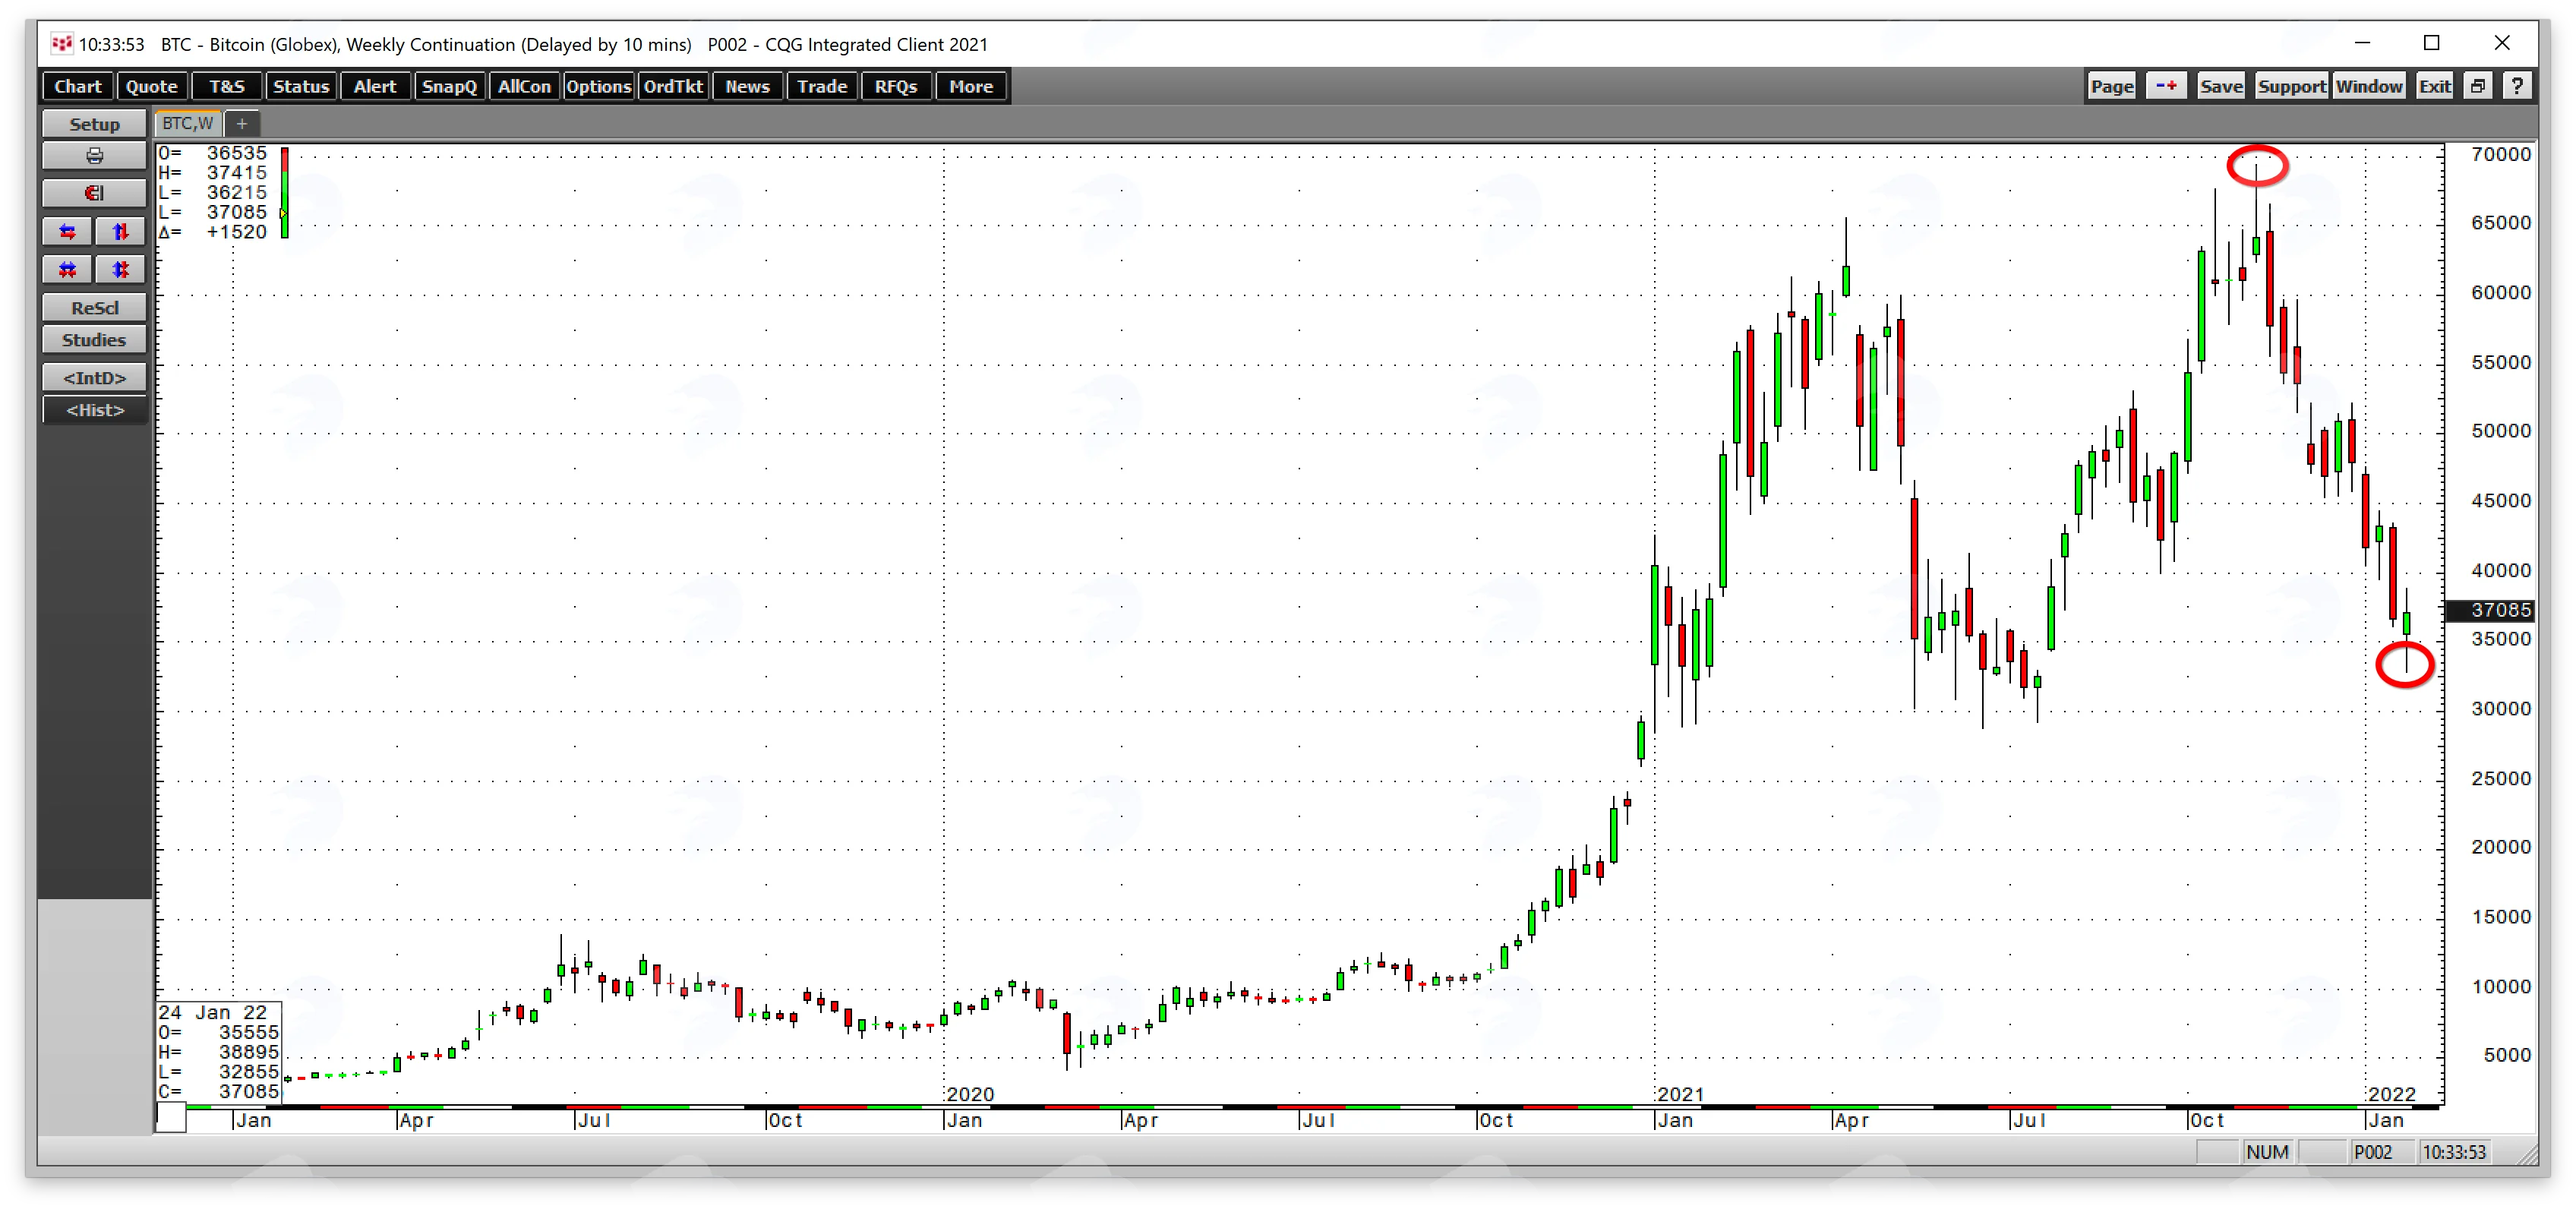Toggle the <IntD> intraday button
2576x1209 pixels.
point(94,378)
